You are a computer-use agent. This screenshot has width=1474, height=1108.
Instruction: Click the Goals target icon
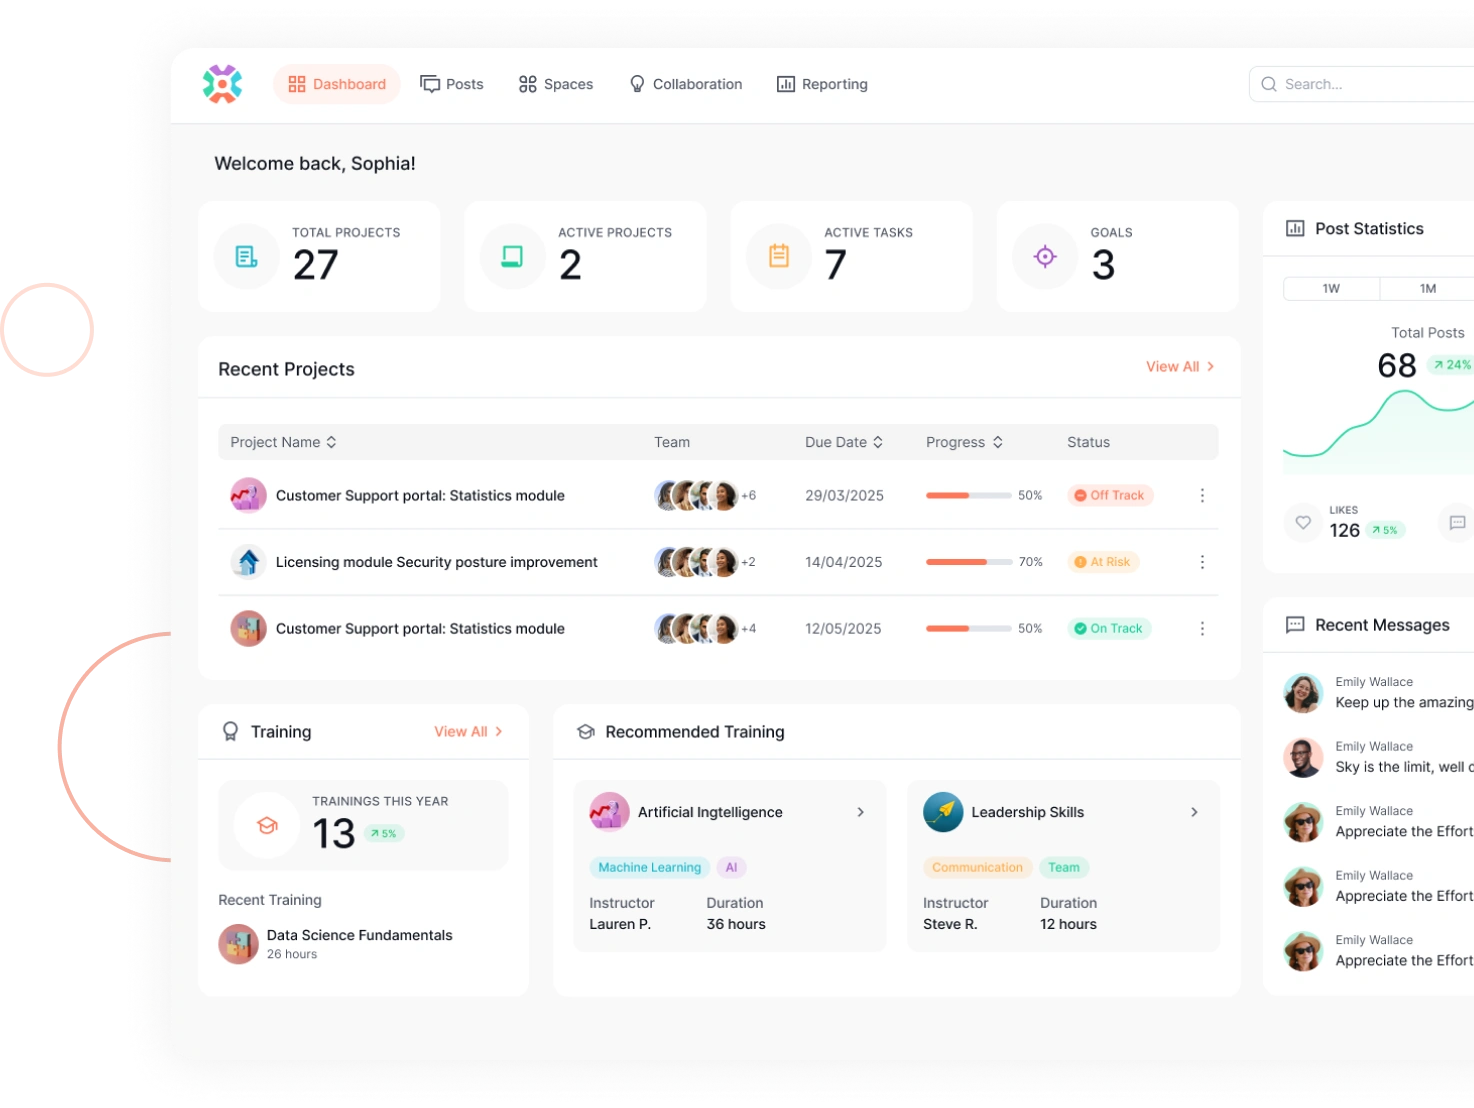1044,257
